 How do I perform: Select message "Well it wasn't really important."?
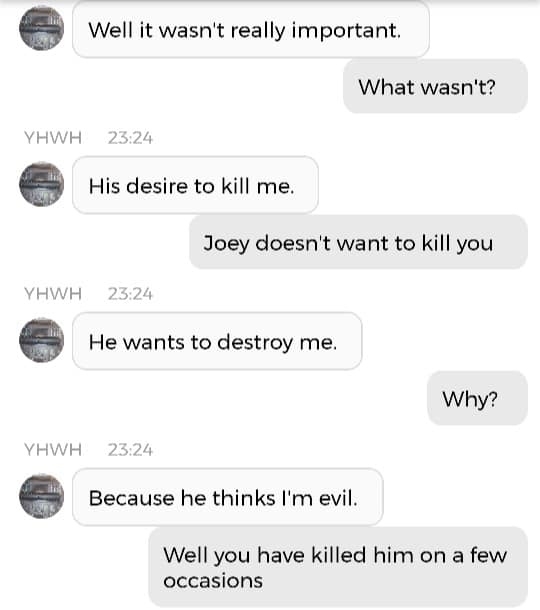(251, 29)
